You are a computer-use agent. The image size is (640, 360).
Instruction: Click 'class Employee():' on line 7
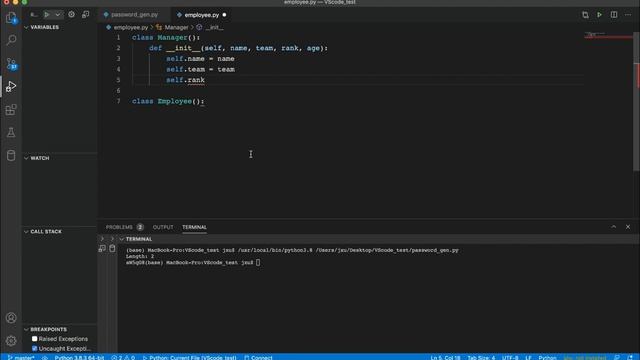pos(168,101)
